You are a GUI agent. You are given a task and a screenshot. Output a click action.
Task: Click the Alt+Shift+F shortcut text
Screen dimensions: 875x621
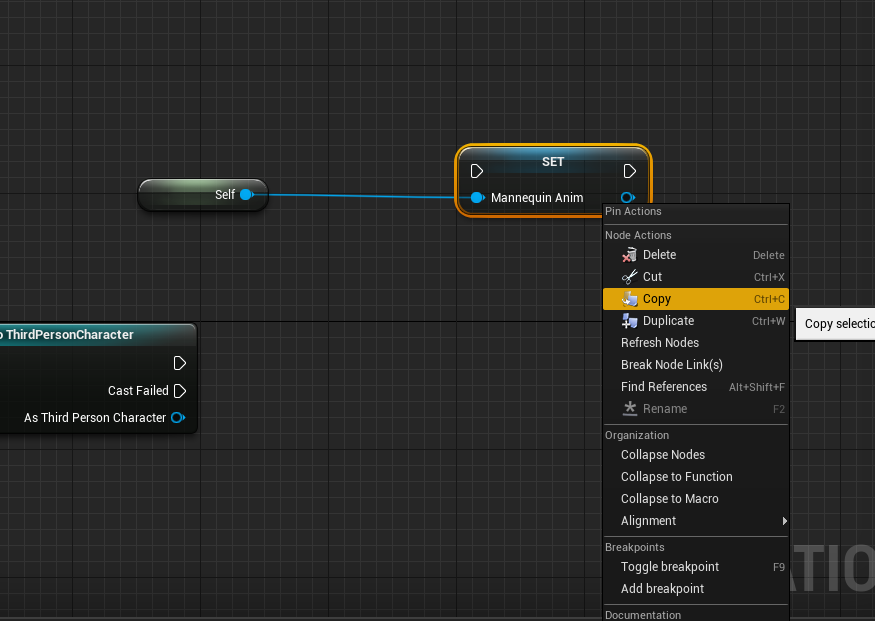757,387
